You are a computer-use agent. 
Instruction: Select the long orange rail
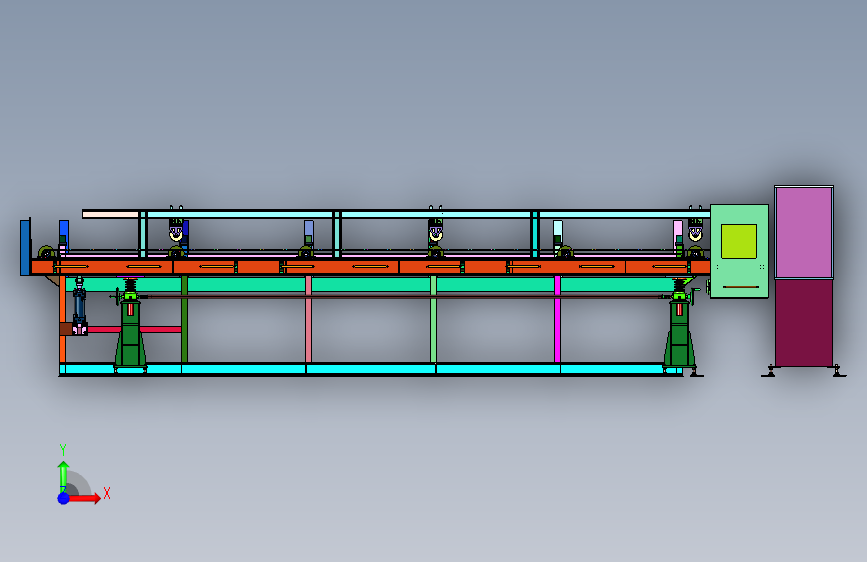pos(370,267)
